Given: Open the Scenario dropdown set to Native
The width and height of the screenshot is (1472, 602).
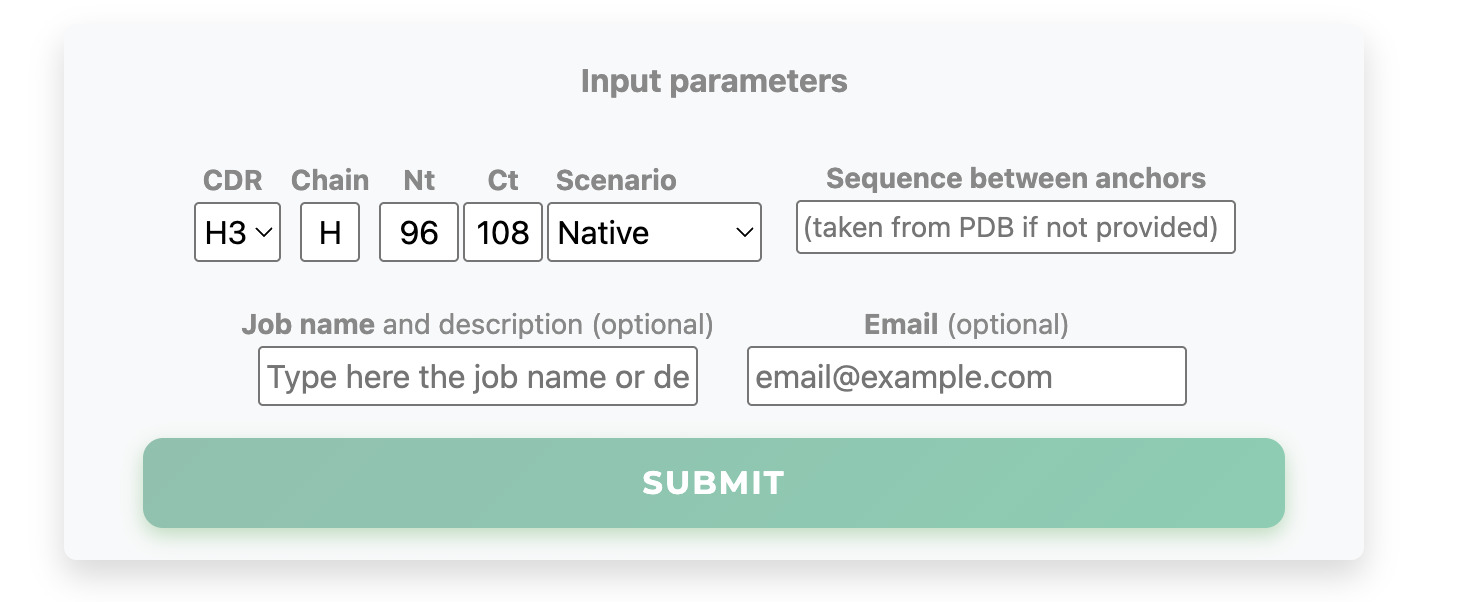Looking at the screenshot, I should click(x=654, y=233).
